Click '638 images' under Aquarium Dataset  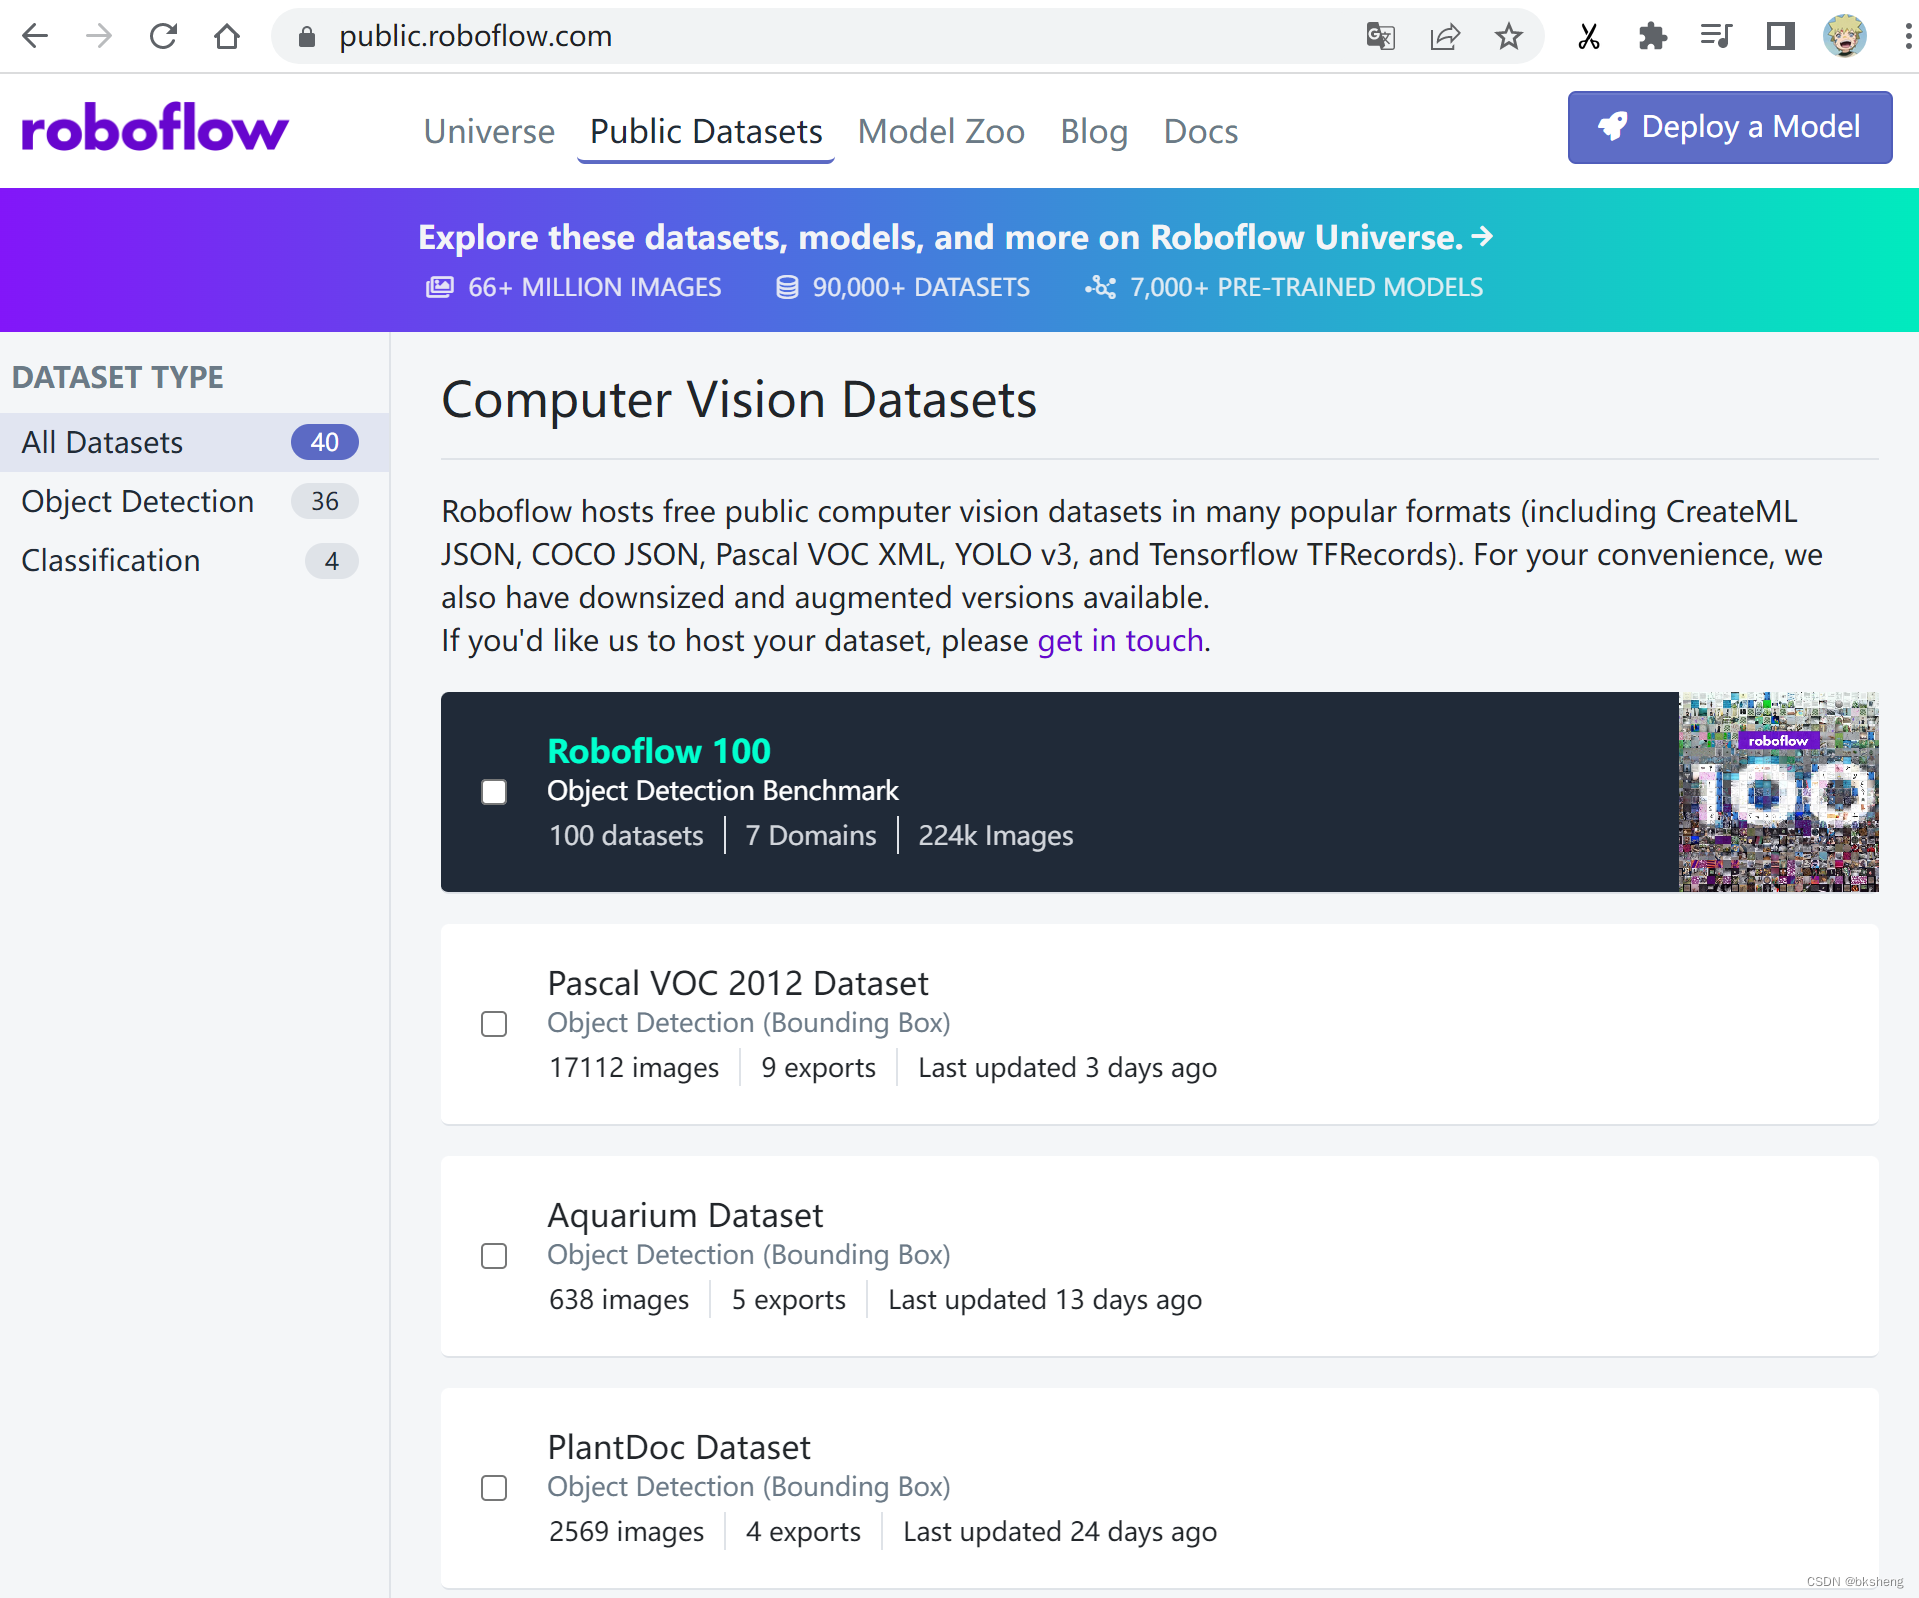click(x=619, y=1300)
